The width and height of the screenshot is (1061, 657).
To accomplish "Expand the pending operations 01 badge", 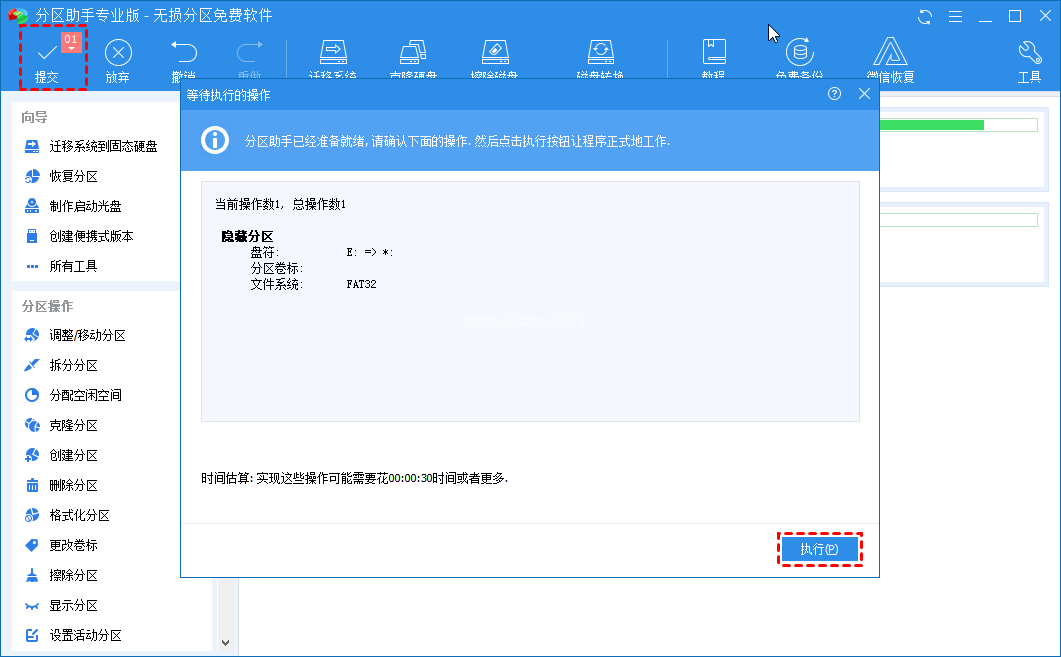I will coord(71,42).
